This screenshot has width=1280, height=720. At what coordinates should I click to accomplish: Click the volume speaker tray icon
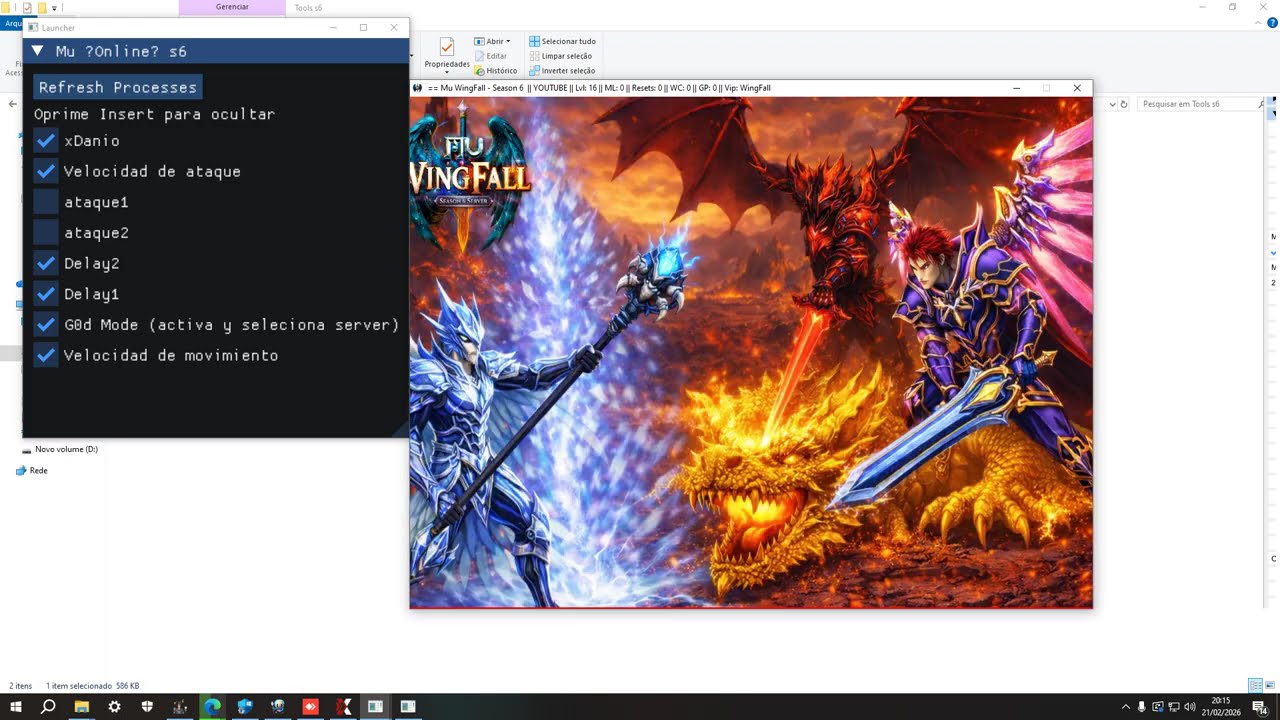click(1190, 706)
